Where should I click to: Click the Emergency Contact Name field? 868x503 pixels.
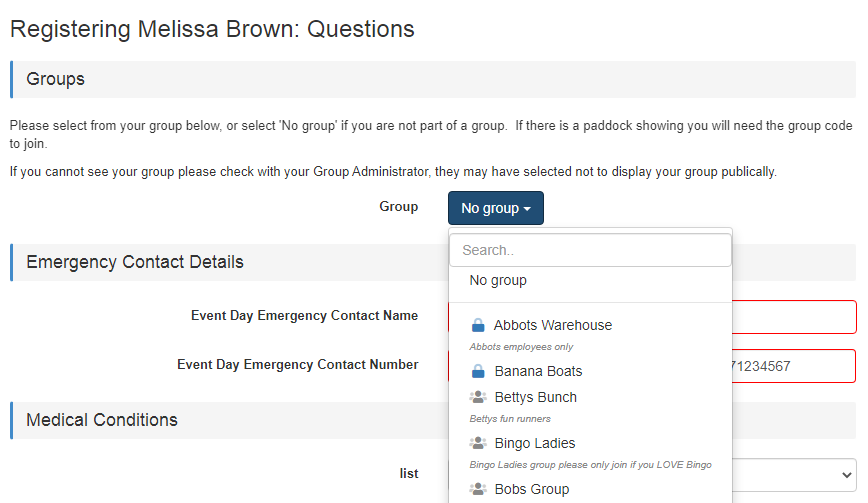795,317
